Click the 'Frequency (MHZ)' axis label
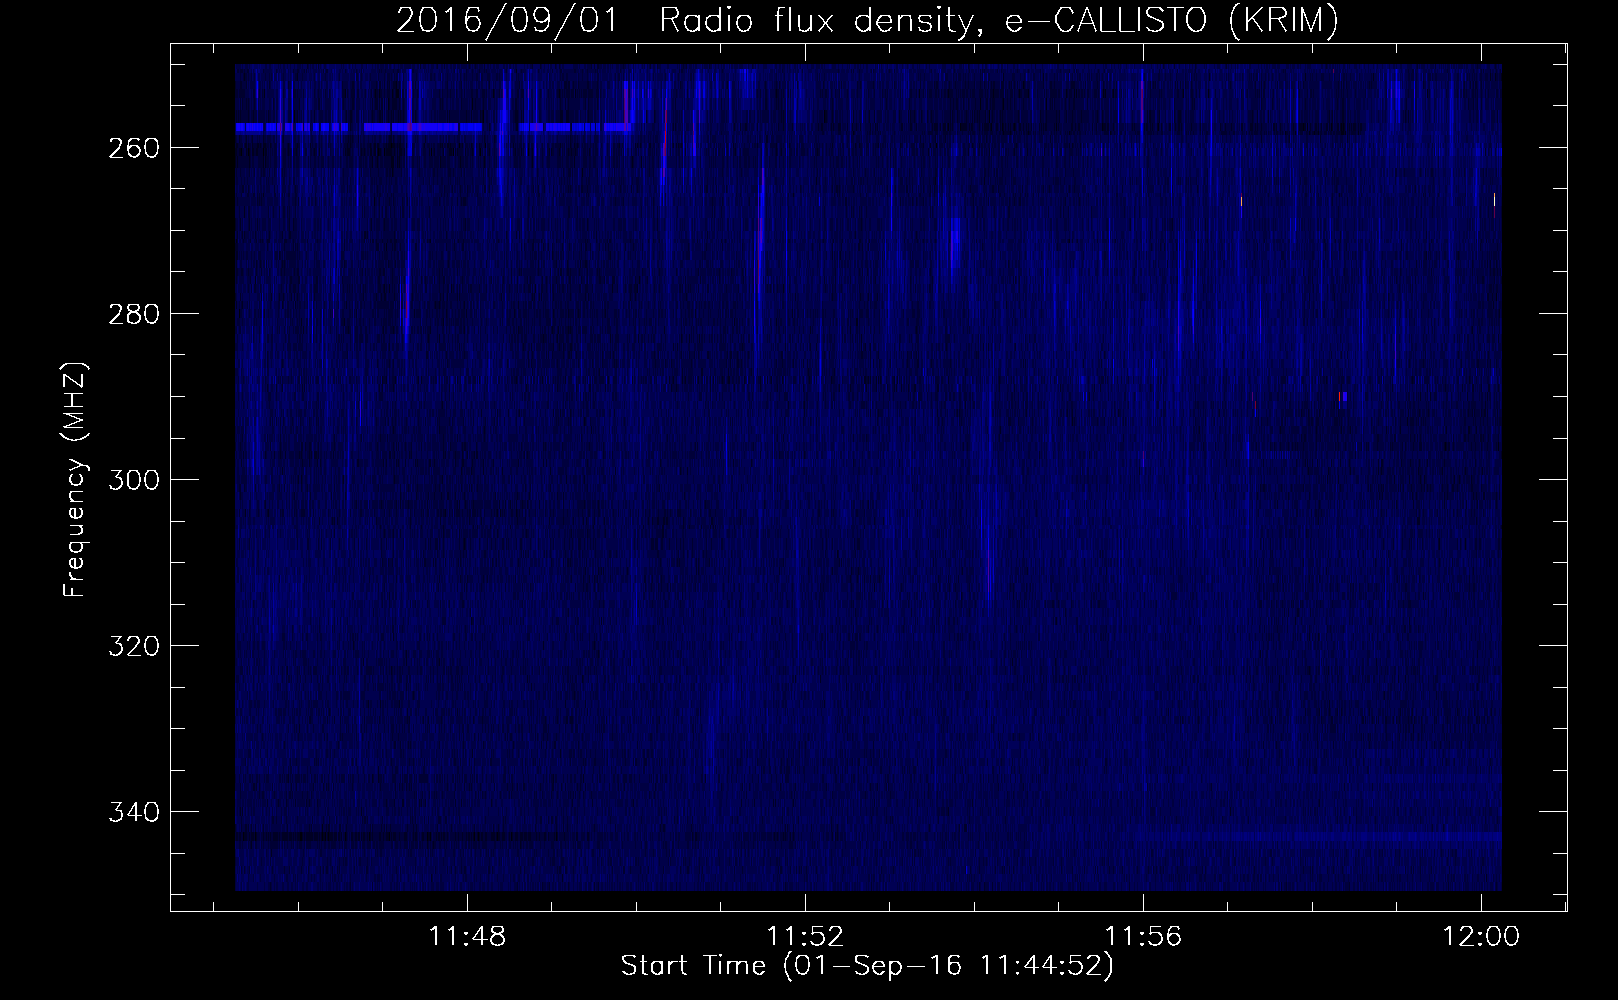Image resolution: width=1618 pixels, height=1000 pixels. tap(75, 479)
